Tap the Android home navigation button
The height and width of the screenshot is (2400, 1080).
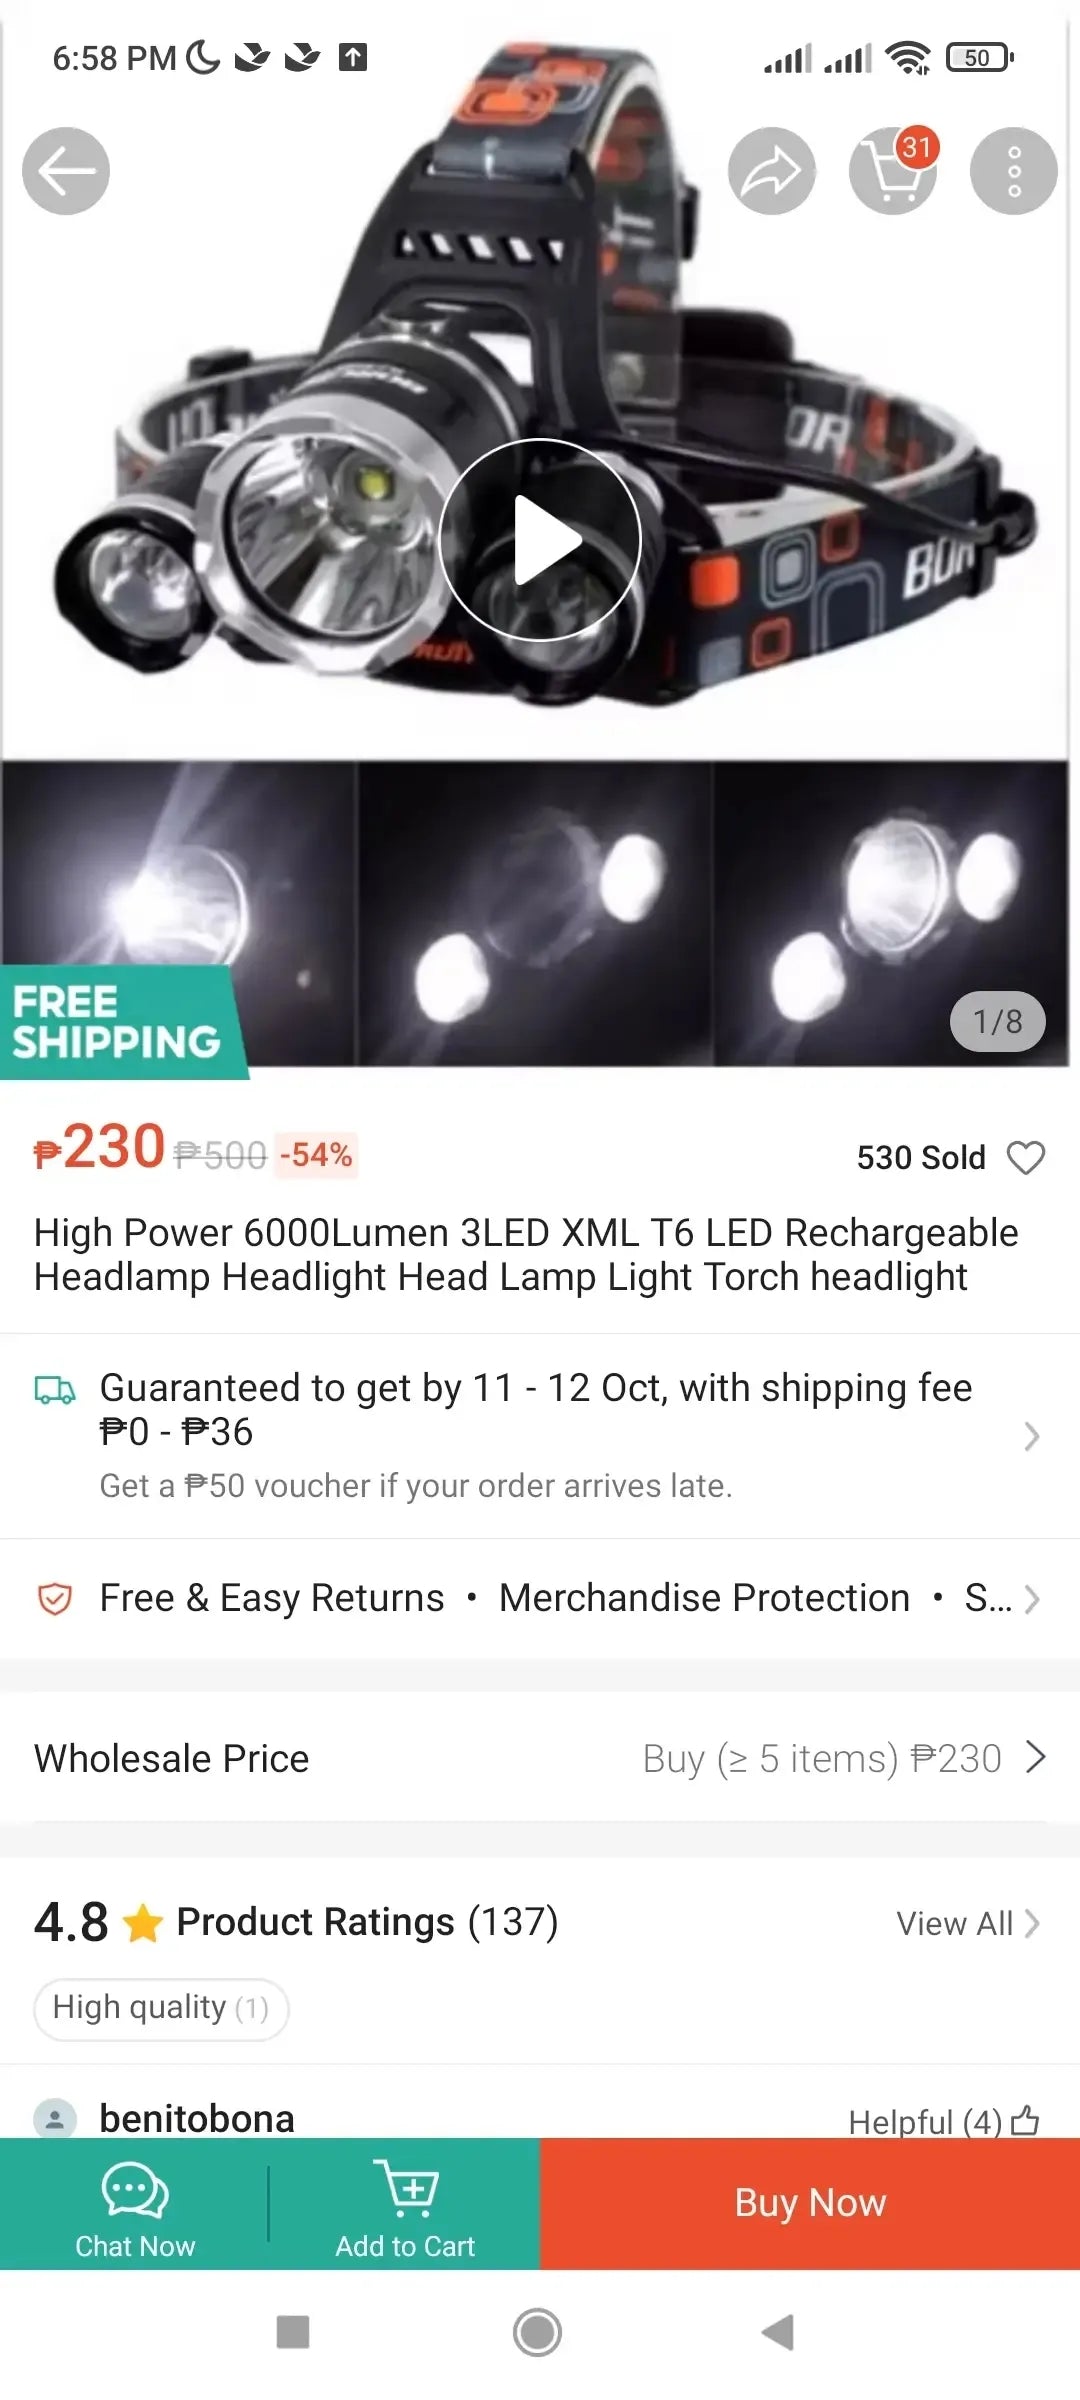click(538, 2332)
